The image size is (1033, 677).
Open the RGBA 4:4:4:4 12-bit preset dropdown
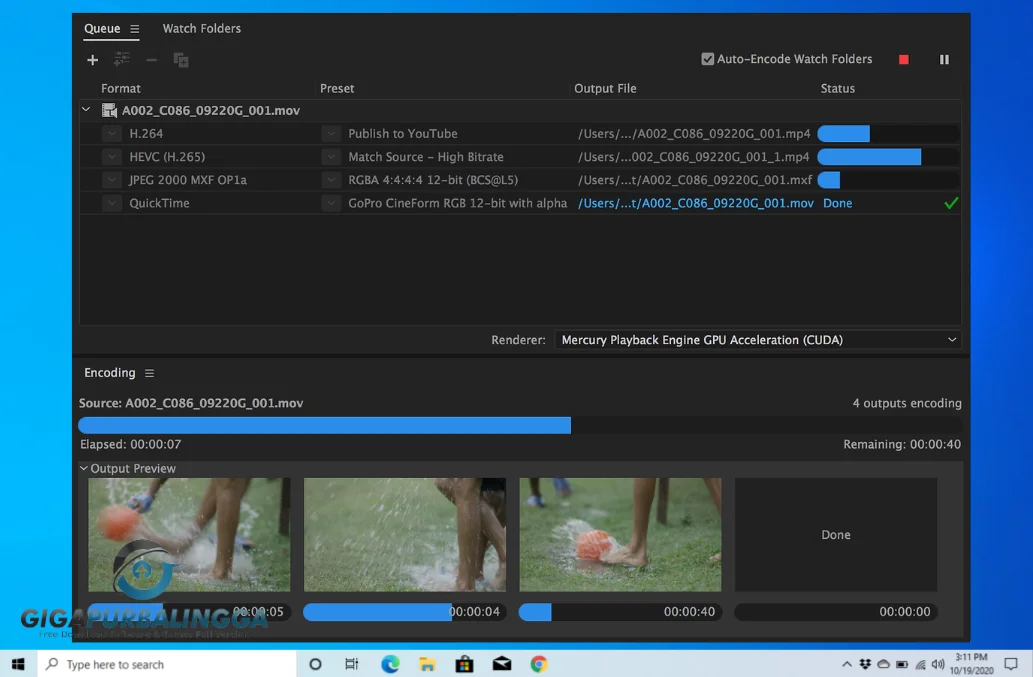pos(331,180)
